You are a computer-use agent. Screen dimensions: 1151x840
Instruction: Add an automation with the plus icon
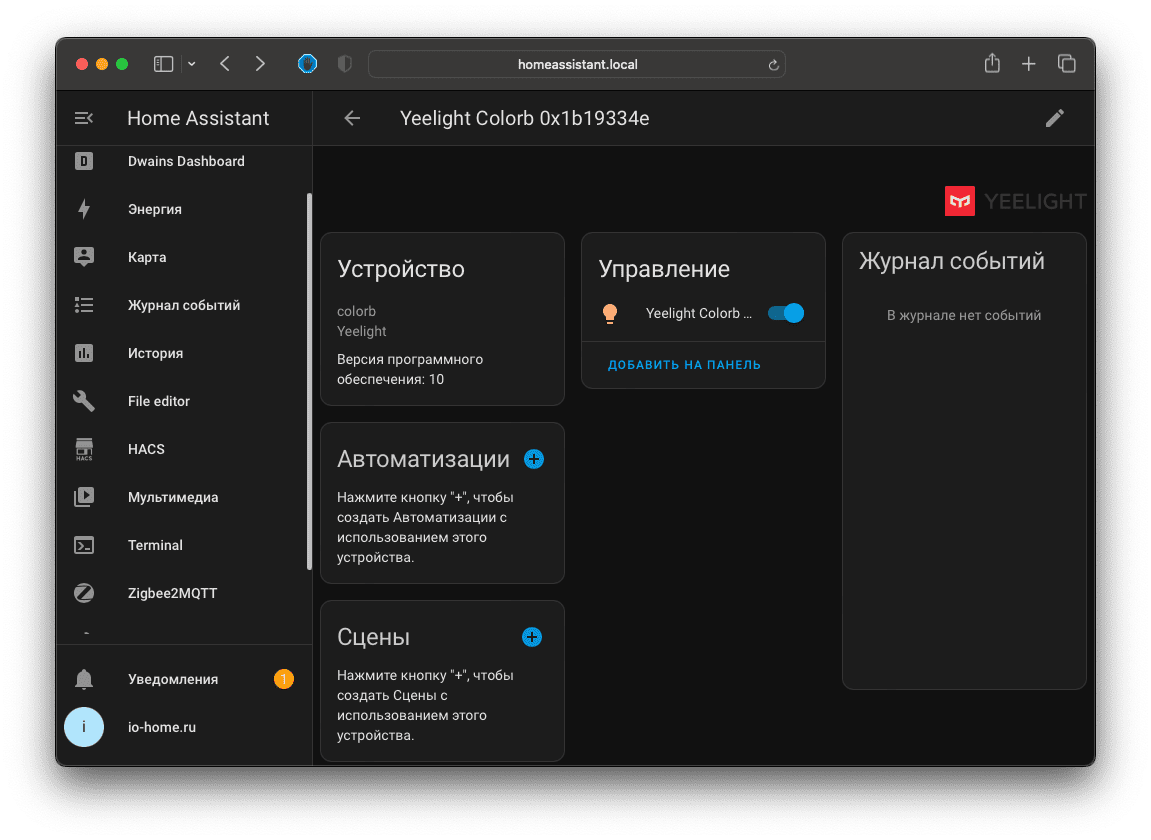coord(534,459)
